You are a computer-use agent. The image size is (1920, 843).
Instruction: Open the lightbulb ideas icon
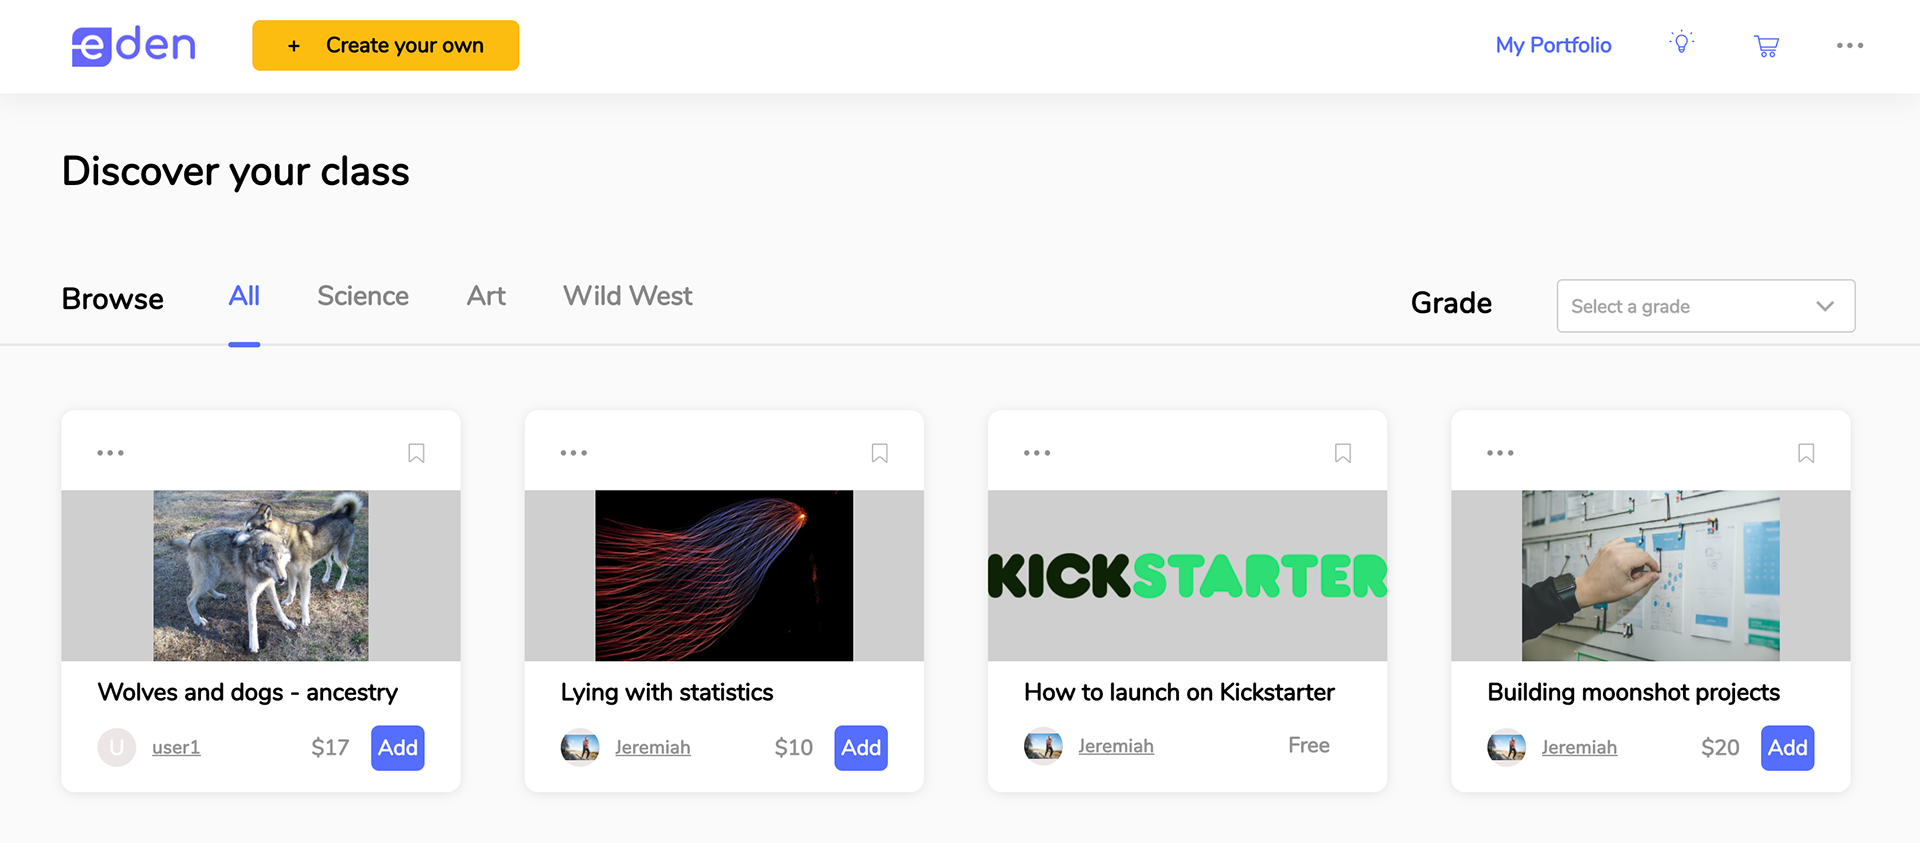tap(1682, 43)
